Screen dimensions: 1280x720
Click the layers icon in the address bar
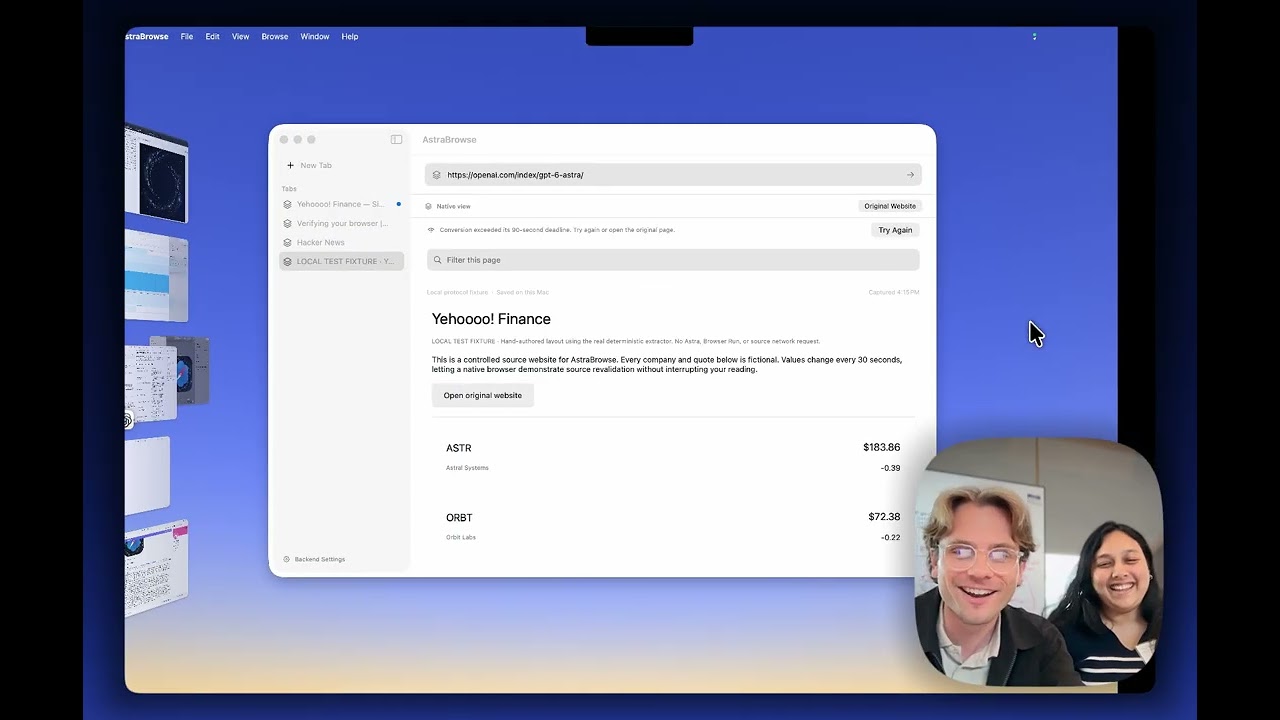click(436, 175)
